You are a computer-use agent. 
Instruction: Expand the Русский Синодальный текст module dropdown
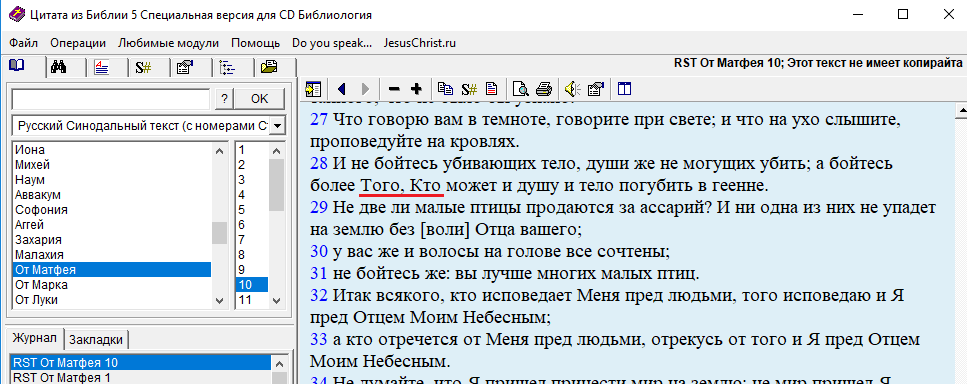pyautogui.click(x=278, y=126)
